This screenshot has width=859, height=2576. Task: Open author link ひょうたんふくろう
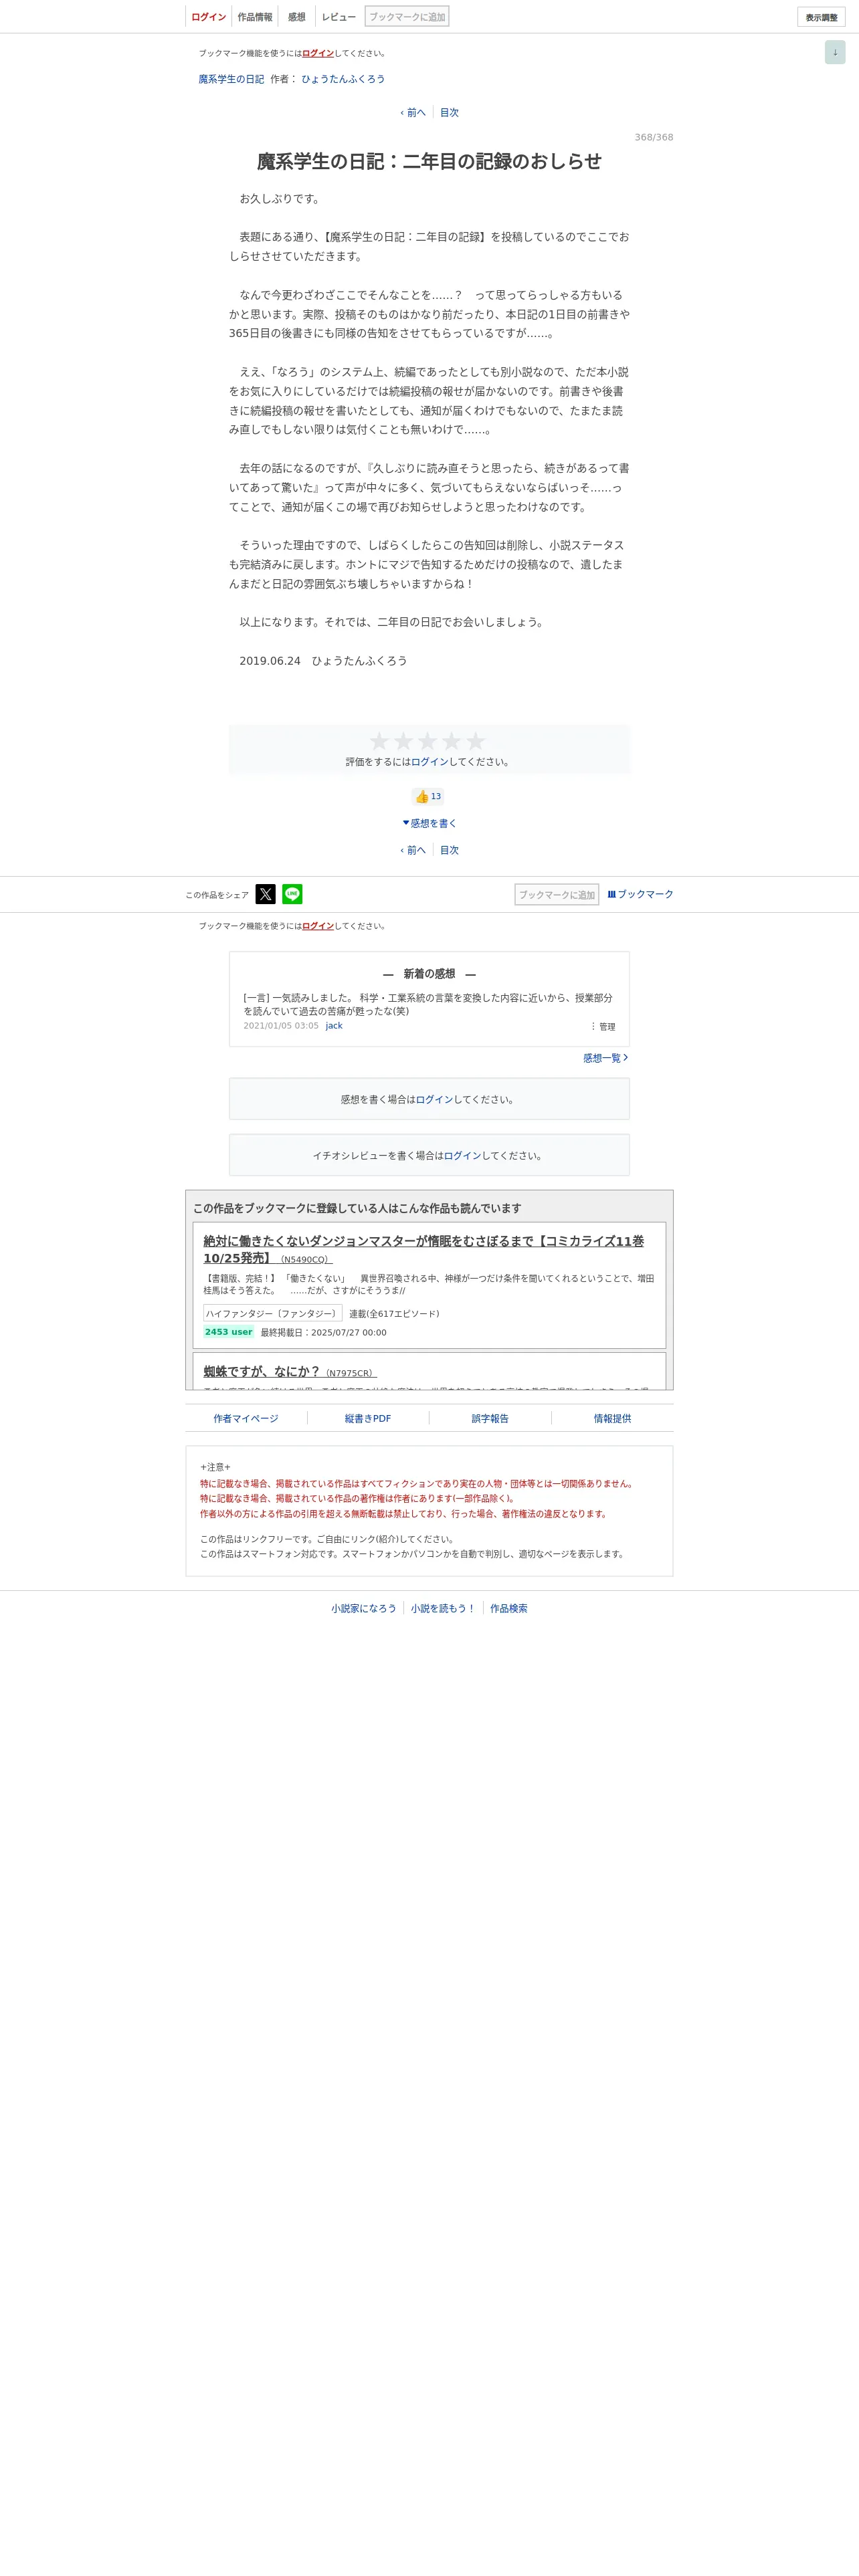(x=343, y=79)
